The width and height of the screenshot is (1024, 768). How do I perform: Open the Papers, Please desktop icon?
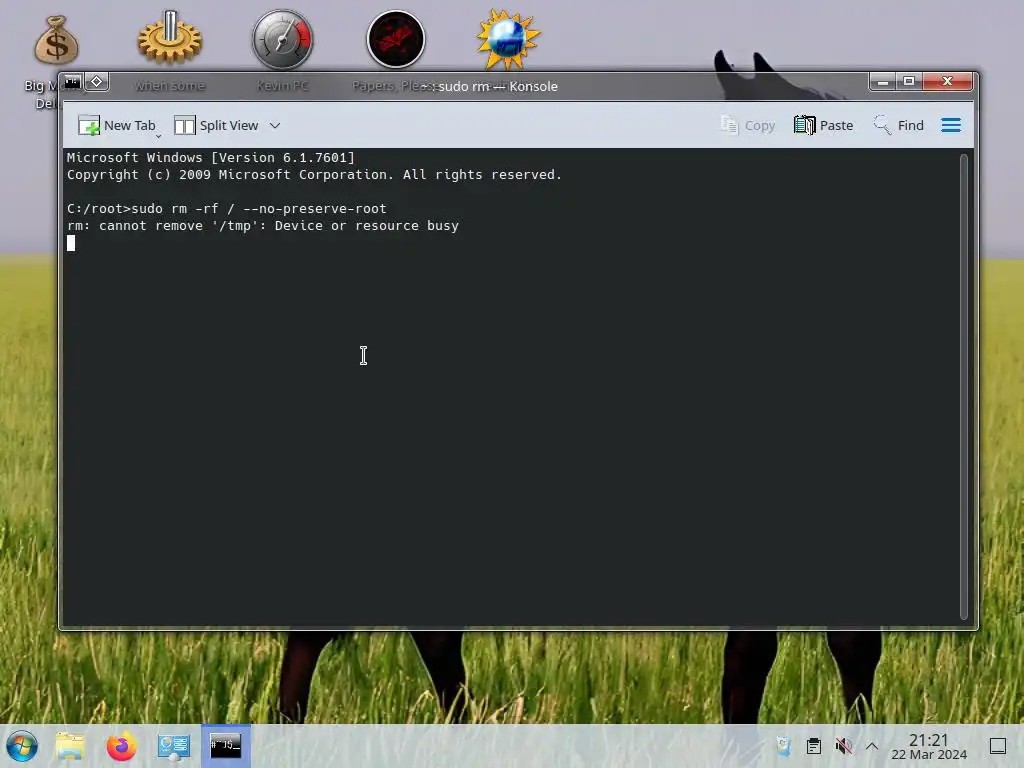pyautogui.click(x=396, y=39)
